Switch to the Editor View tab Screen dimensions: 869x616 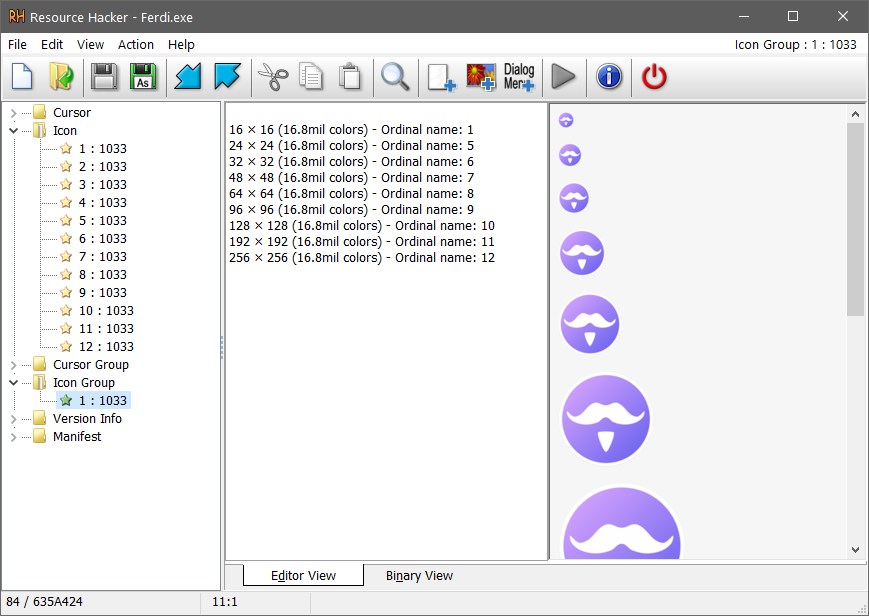[303, 576]
